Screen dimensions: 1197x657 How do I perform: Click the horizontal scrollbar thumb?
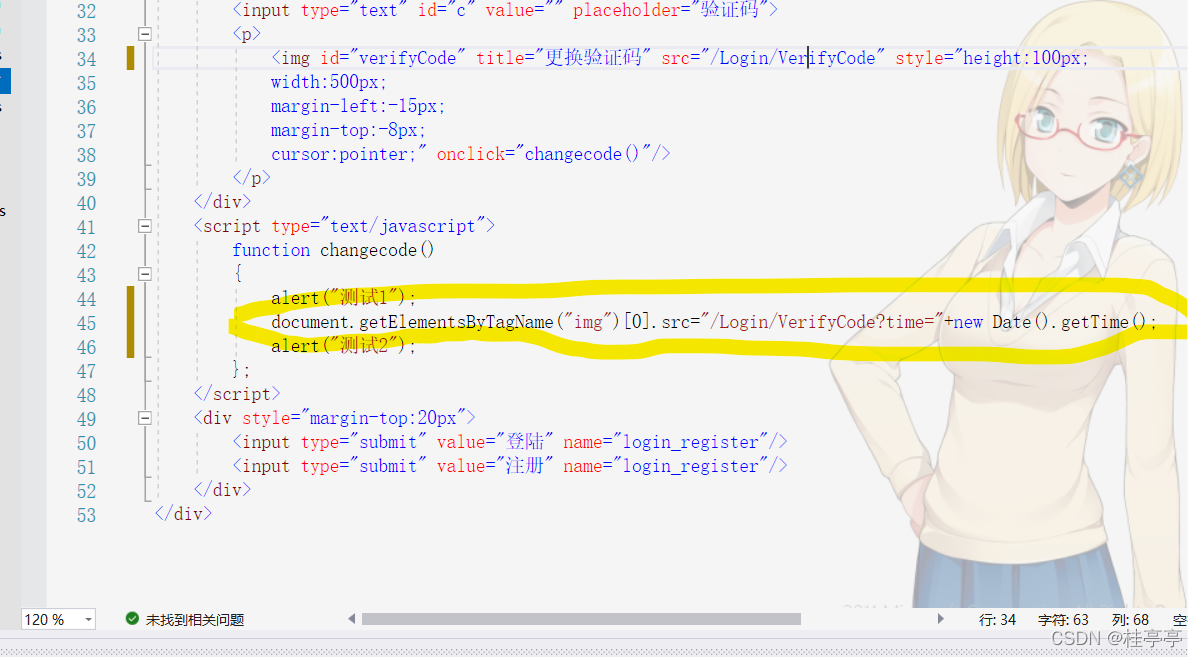[x=581, y=619]
